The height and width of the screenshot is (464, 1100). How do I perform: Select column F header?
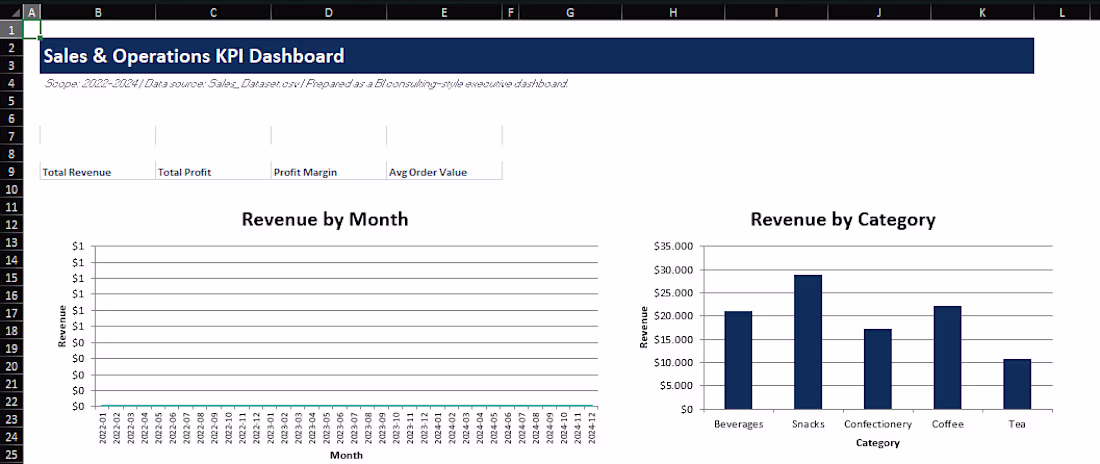[510, 12]
